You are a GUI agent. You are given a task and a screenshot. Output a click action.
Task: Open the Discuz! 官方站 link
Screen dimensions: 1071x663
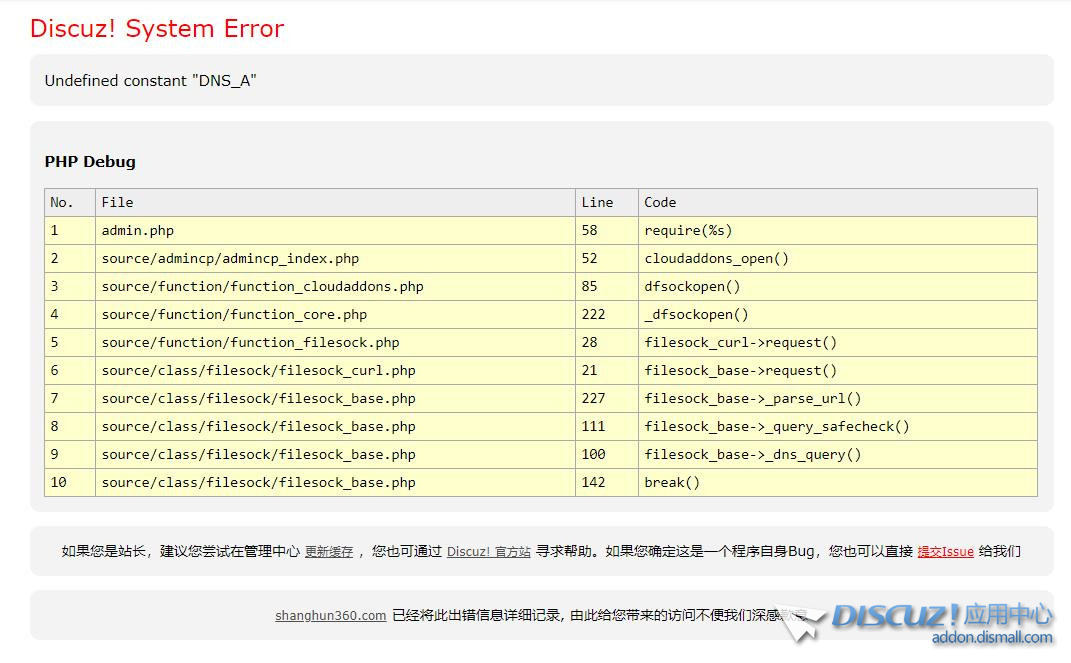point(488,552)
